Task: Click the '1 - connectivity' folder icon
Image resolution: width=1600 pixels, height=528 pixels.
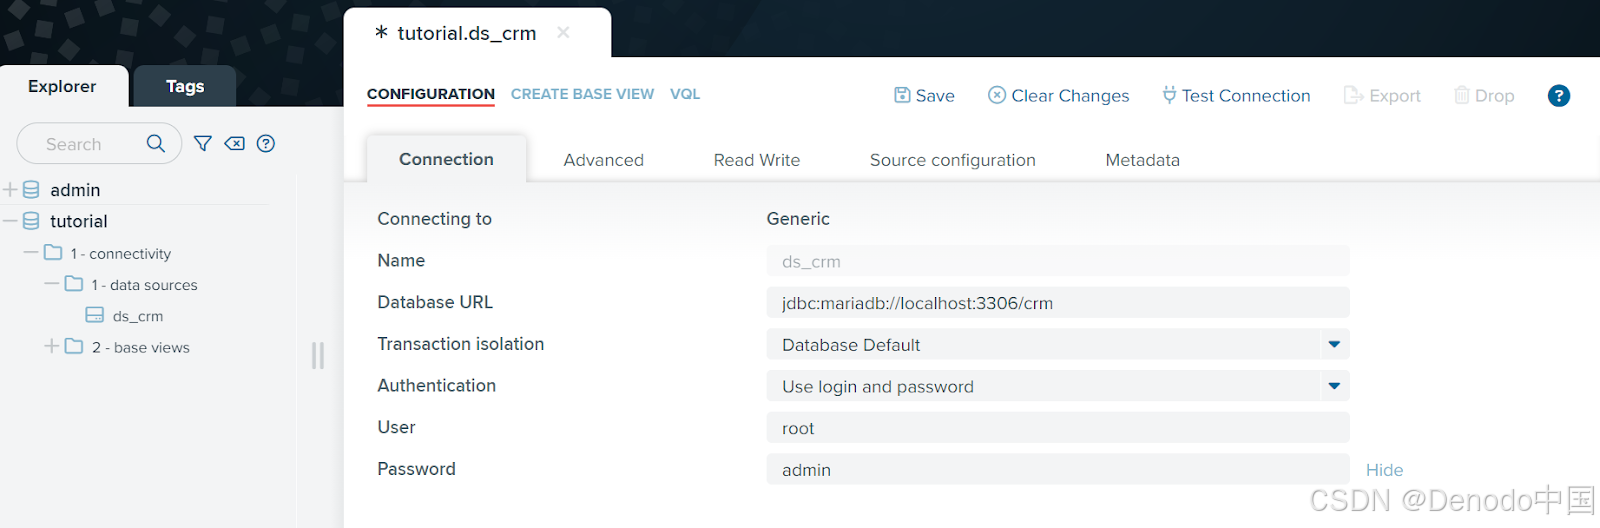Action: (53, 253)
